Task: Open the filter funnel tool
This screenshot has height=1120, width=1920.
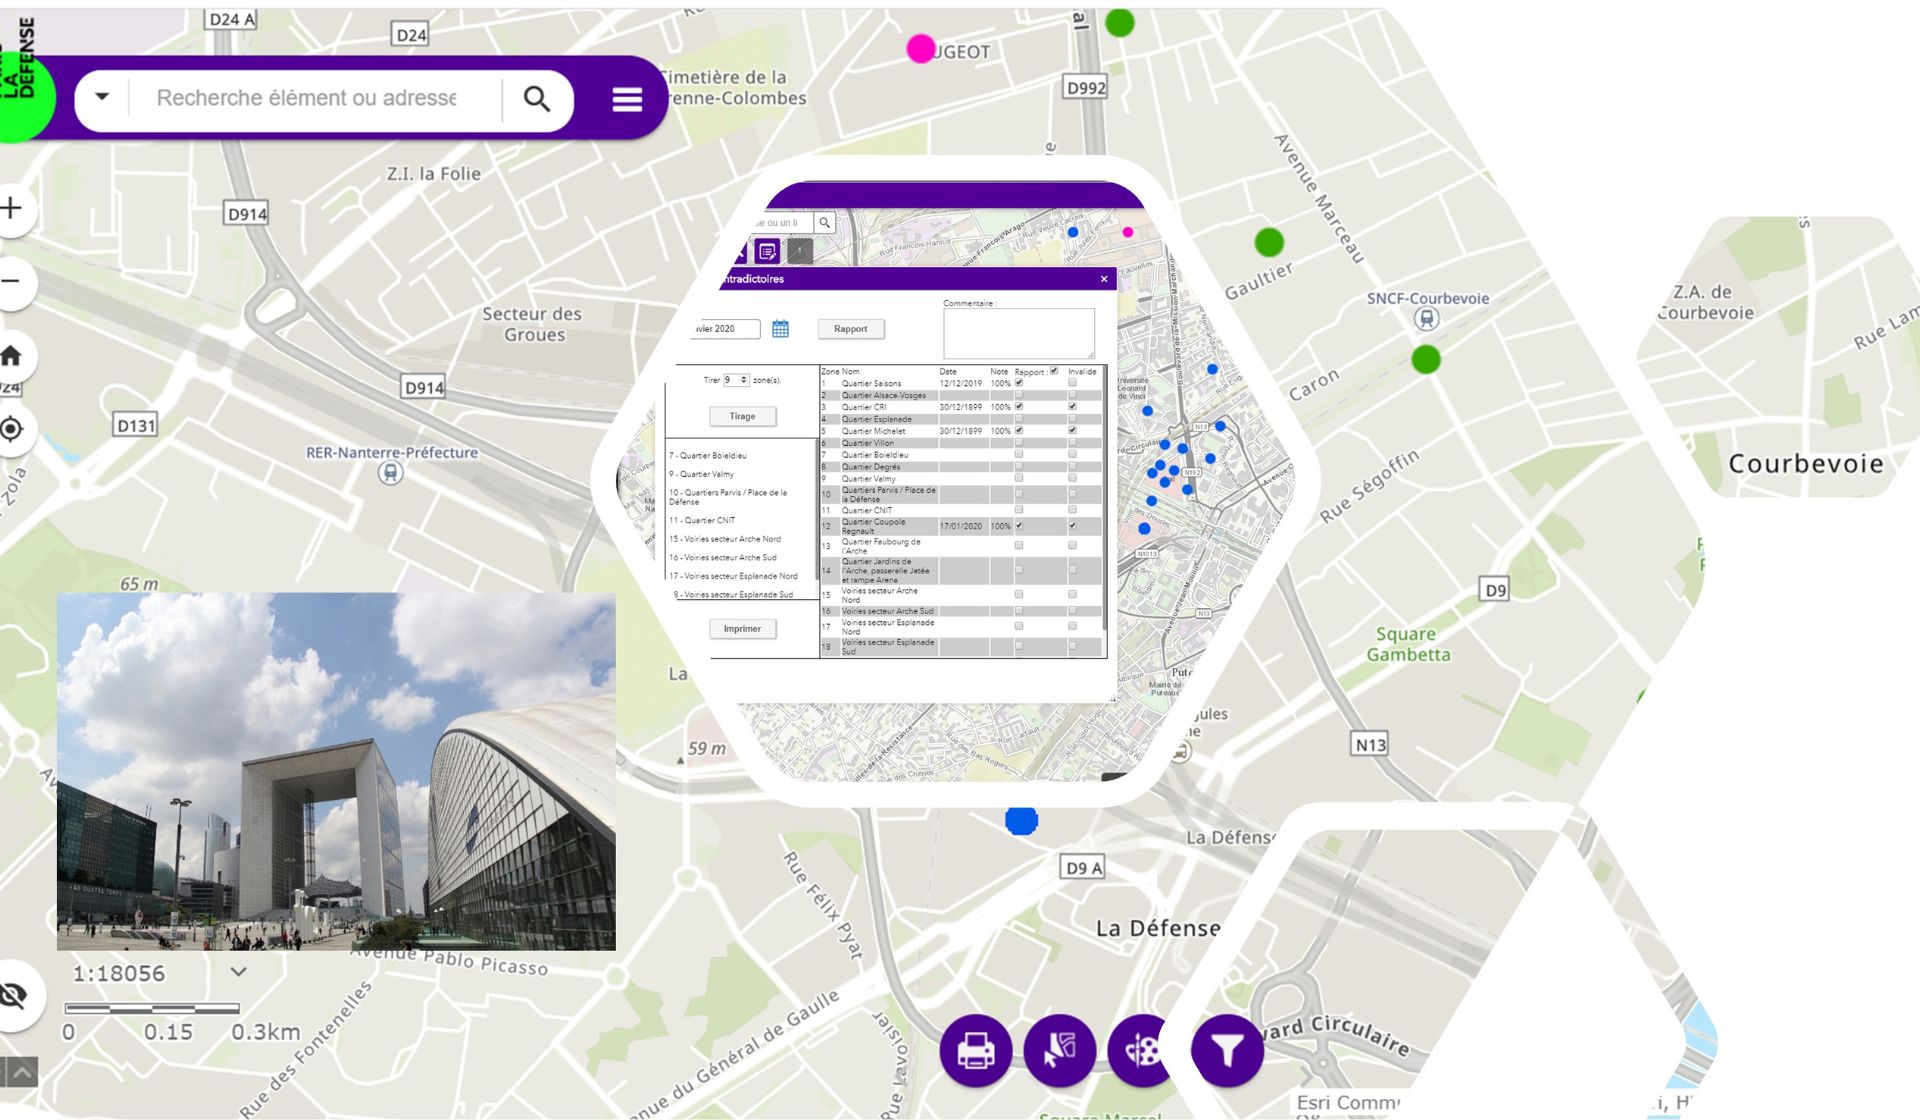Action: 1227,1050
